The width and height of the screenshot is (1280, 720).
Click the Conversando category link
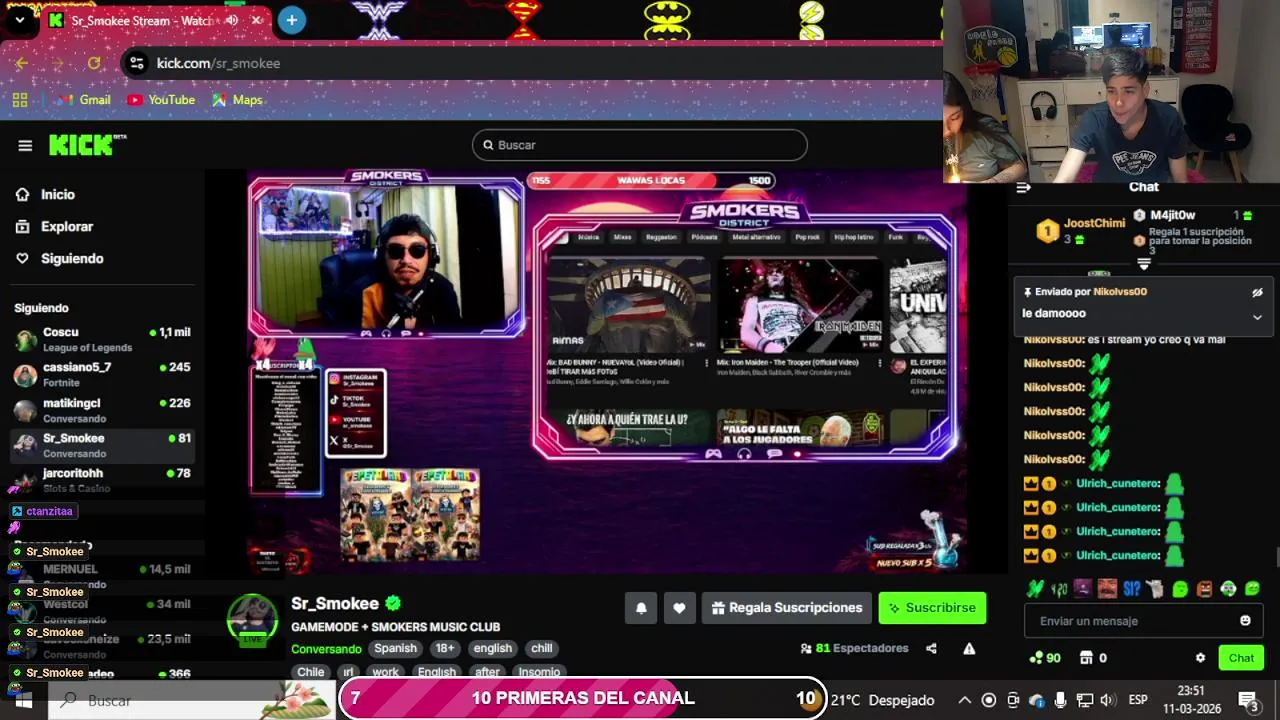click(x=326, y=648)
